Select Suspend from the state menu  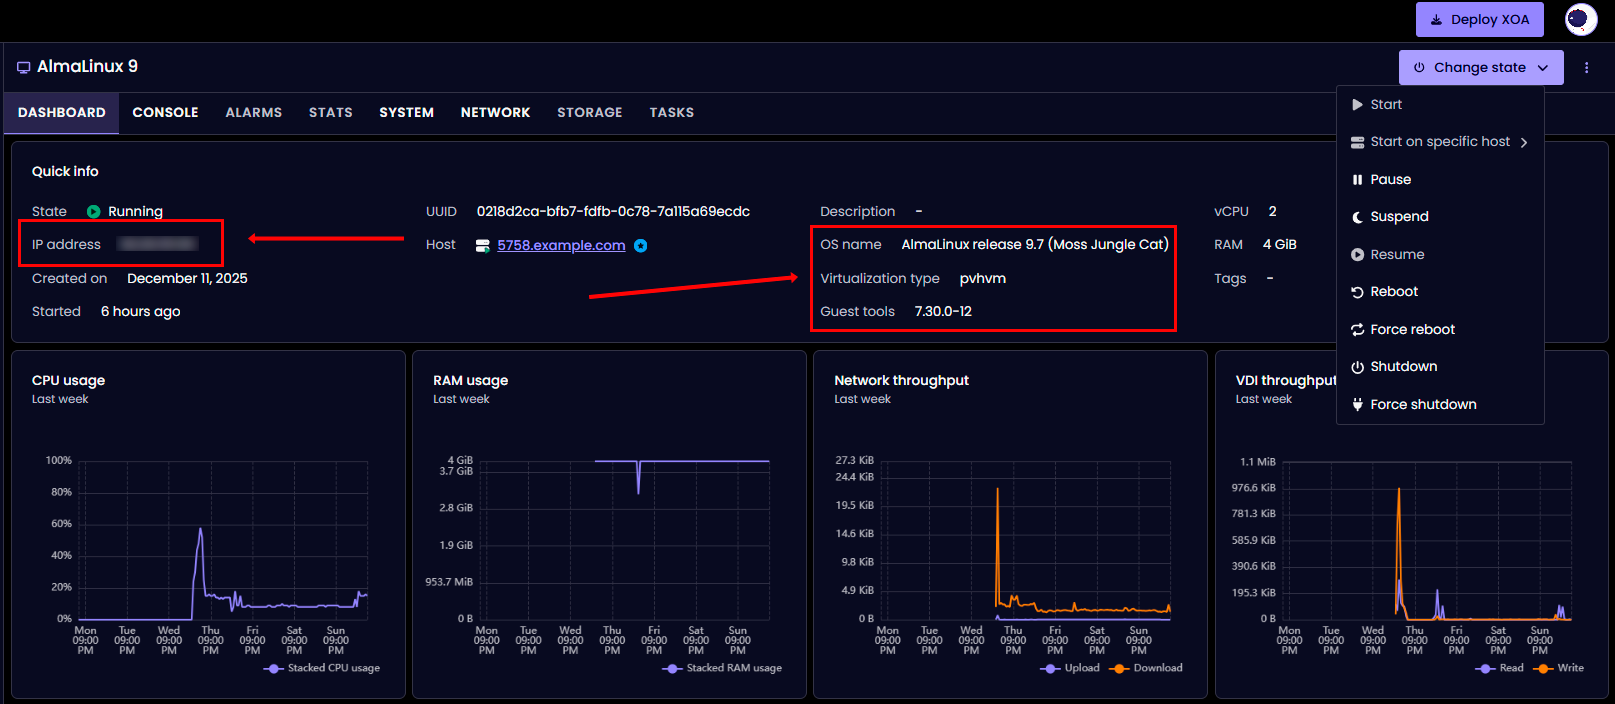pyautogui.click(x=1399, y=217)
